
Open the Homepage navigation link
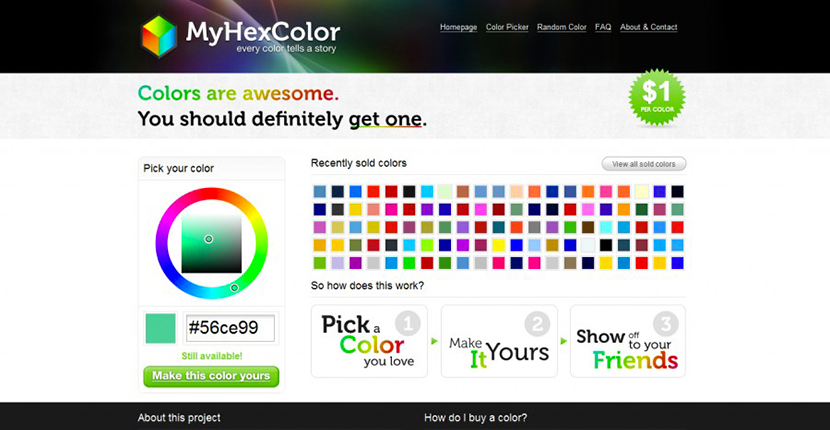pyautogui.click(x=458, y=27)
